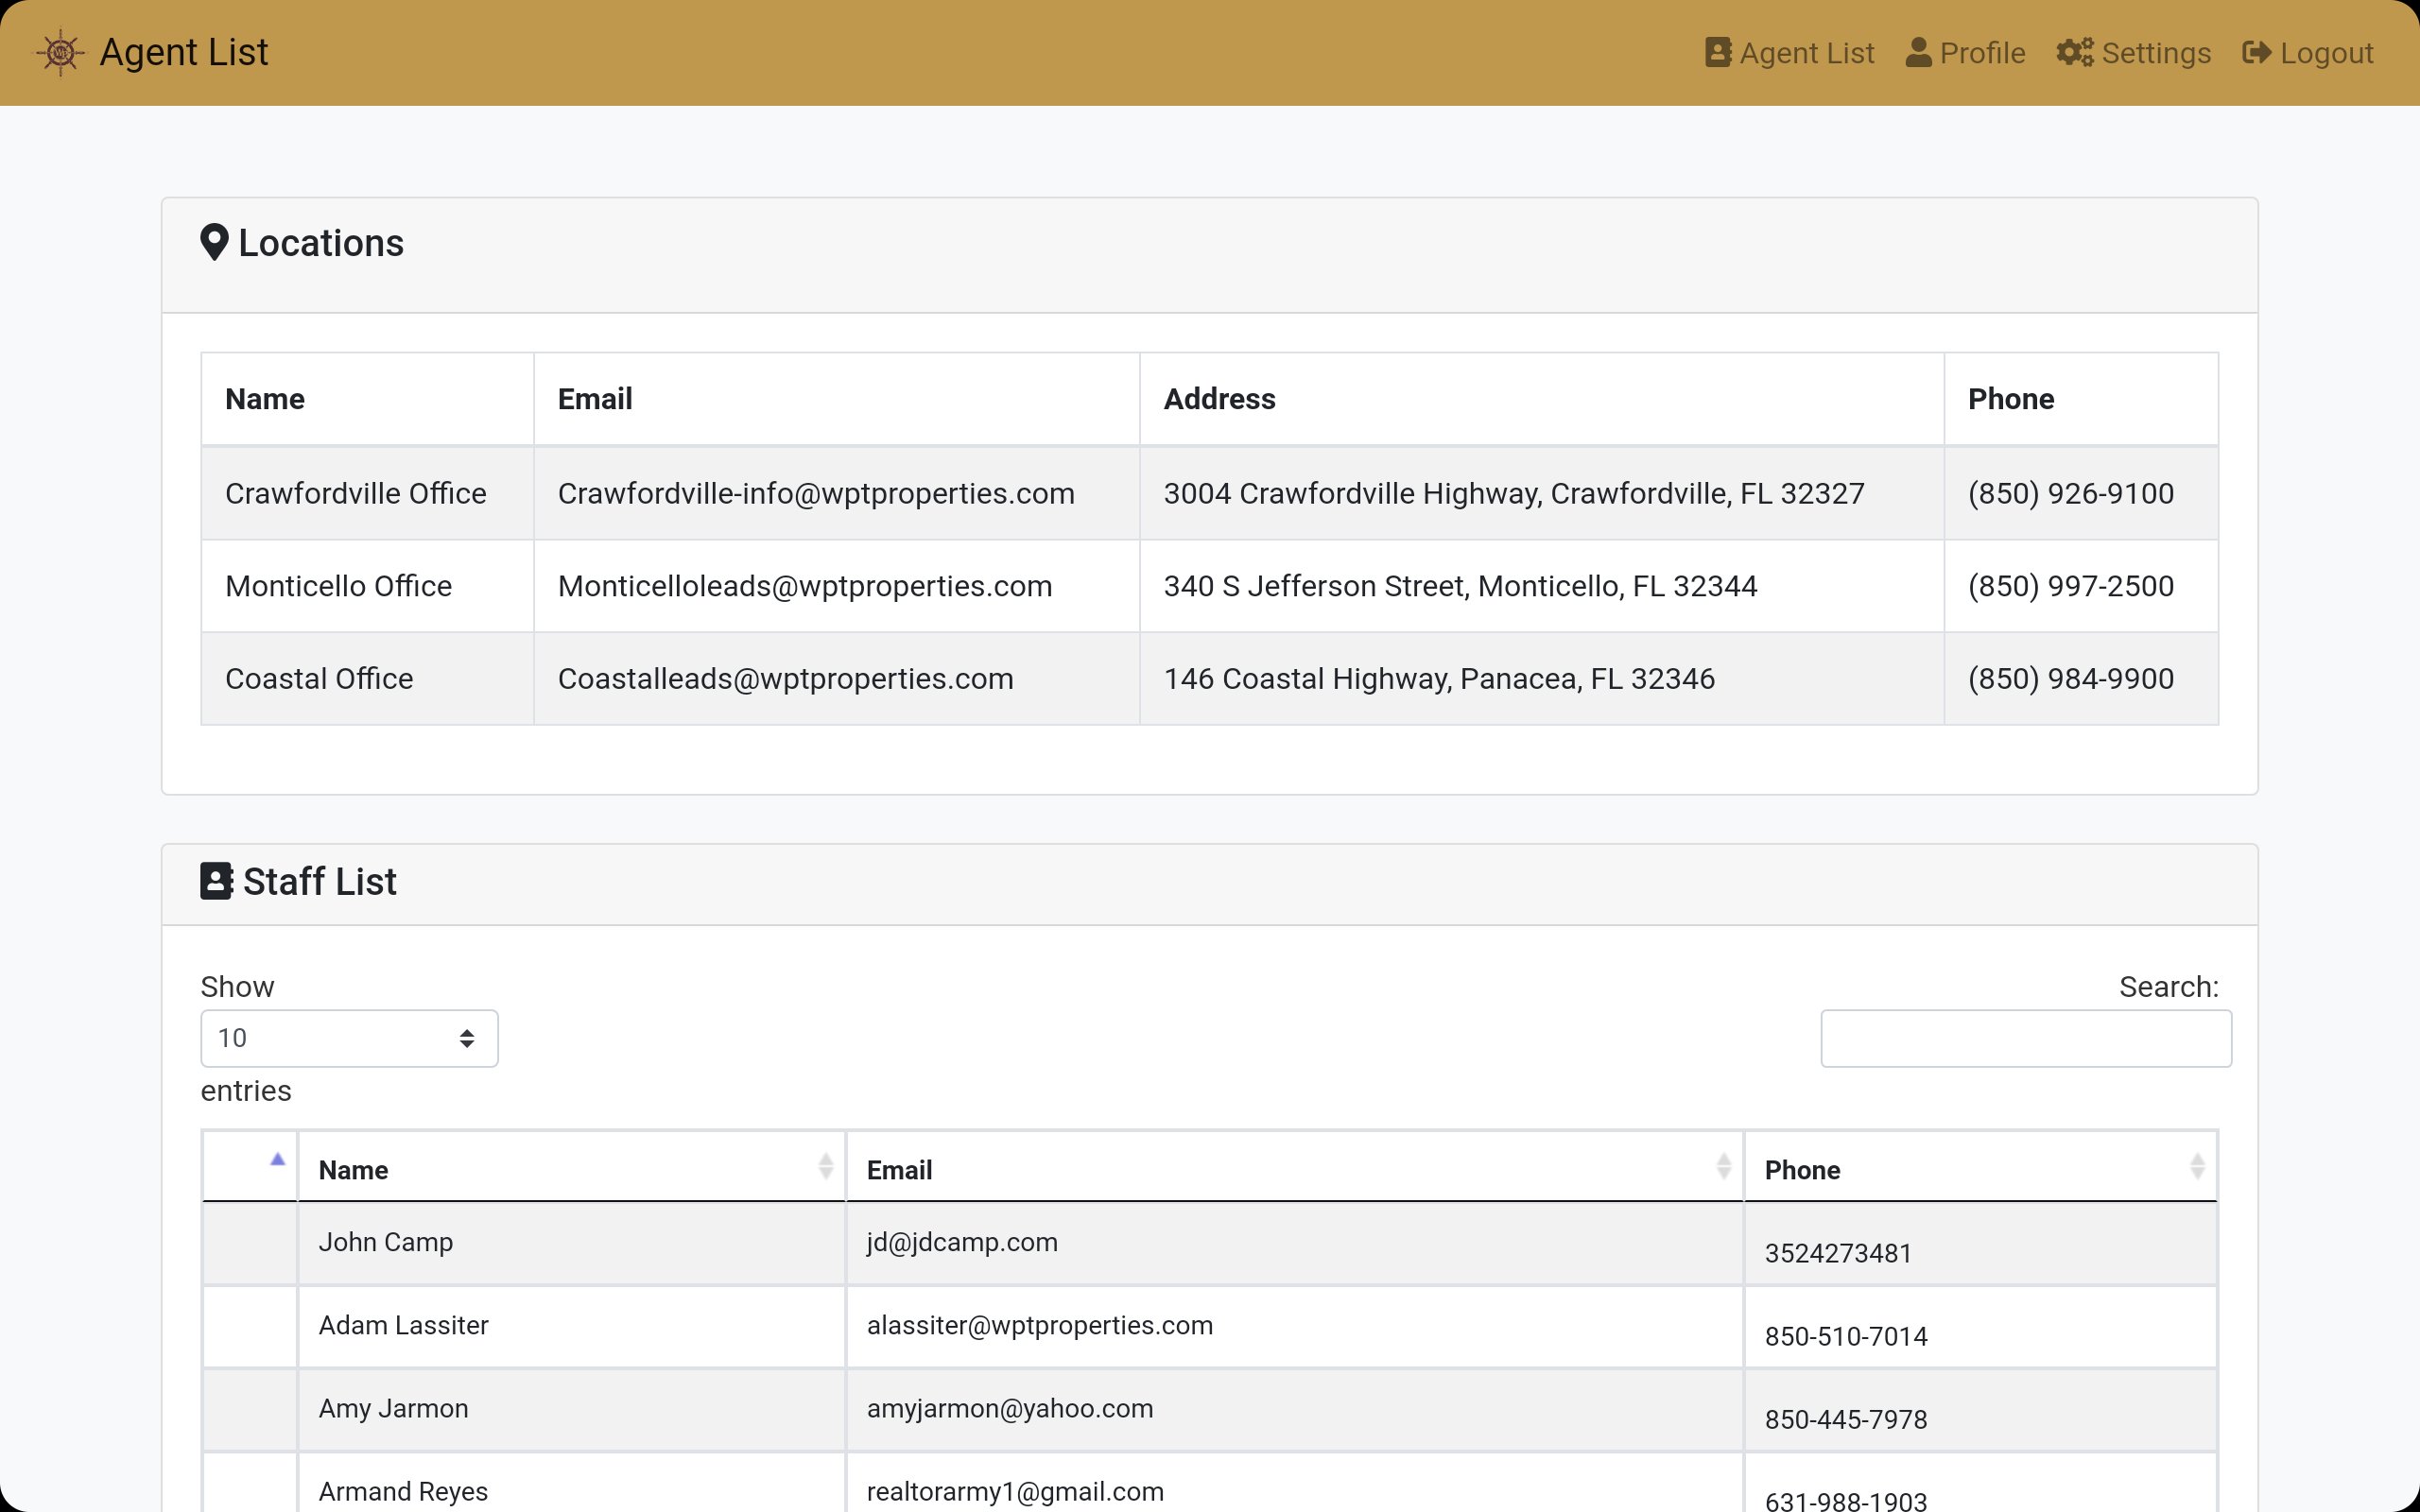
Task: Click the person icon beside Profile
Action: tap(1917, 52)
